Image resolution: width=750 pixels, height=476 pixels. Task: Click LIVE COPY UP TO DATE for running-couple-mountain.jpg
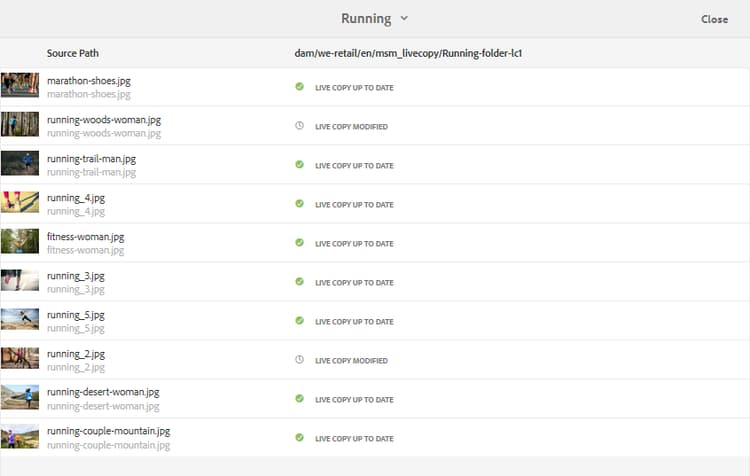tap(354, 439)
